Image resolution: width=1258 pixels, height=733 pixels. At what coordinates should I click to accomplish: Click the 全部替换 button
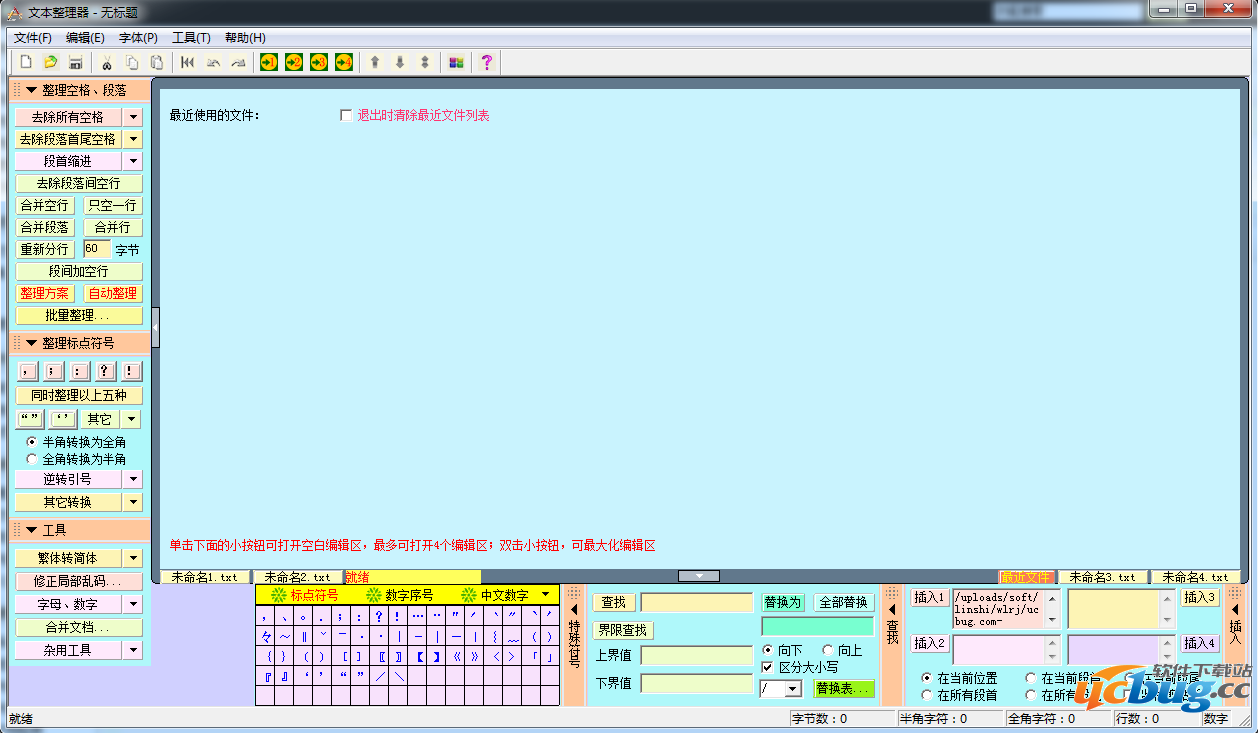844,603
